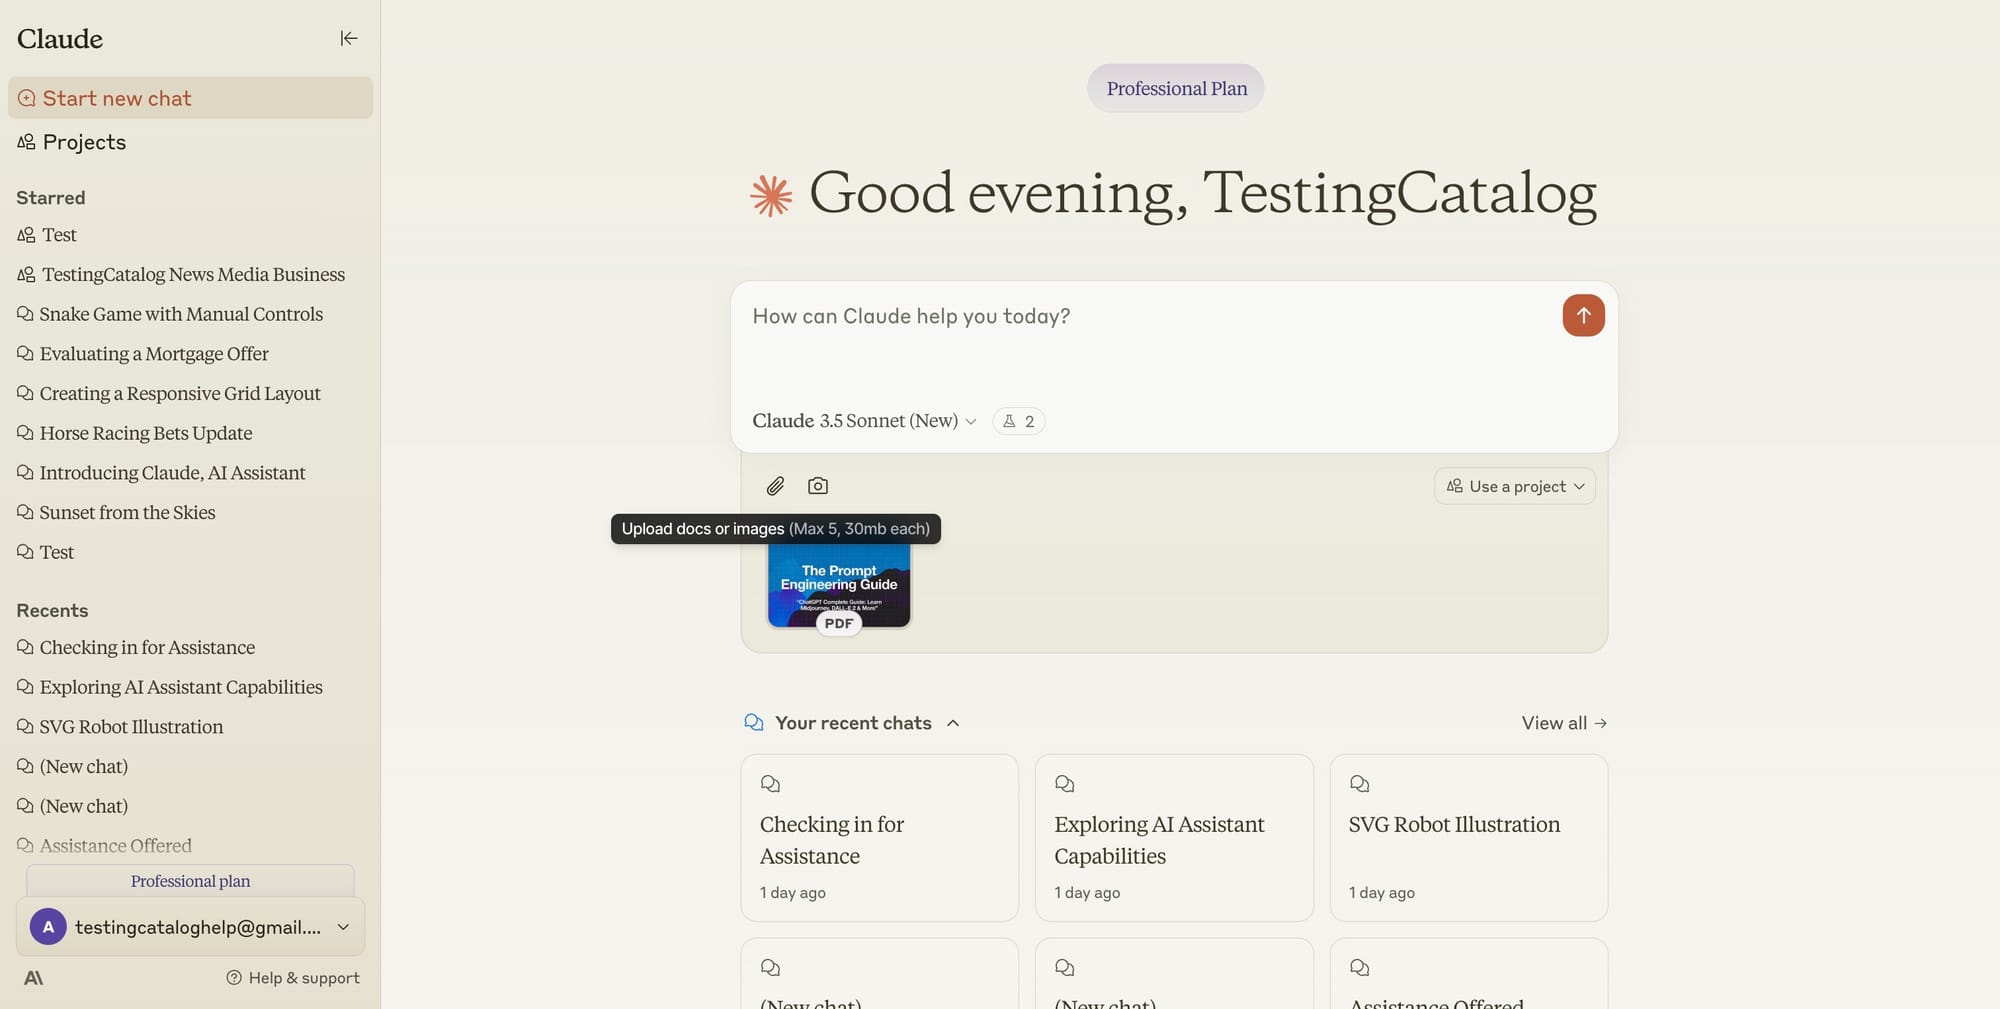Open the Claude 3.5 Sonnet model dropdown
The height and width of the screenshot is (1009, 2000).
coord(864,421)
